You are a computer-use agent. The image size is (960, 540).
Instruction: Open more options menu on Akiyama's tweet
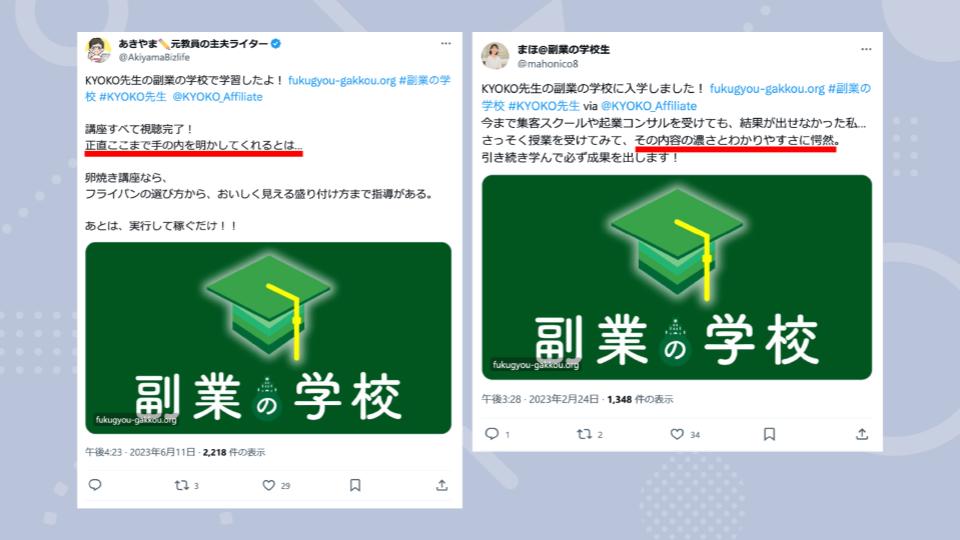(446, 43)
